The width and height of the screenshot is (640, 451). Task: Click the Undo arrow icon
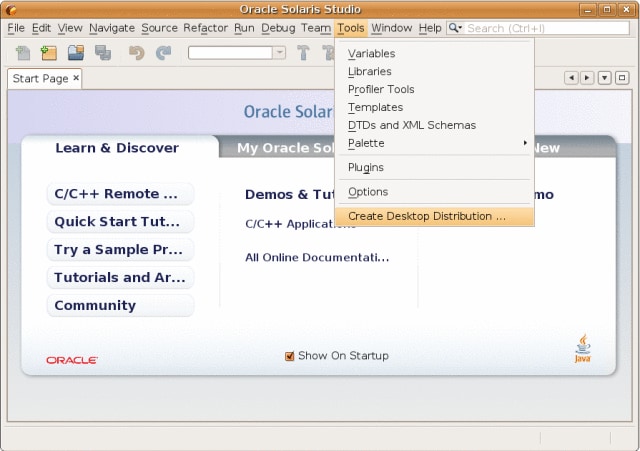point(137,53)
